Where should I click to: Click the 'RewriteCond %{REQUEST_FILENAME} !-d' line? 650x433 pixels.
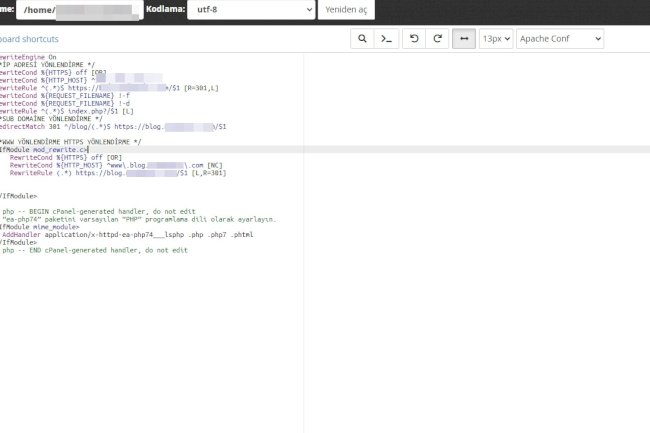click(65, 103)
